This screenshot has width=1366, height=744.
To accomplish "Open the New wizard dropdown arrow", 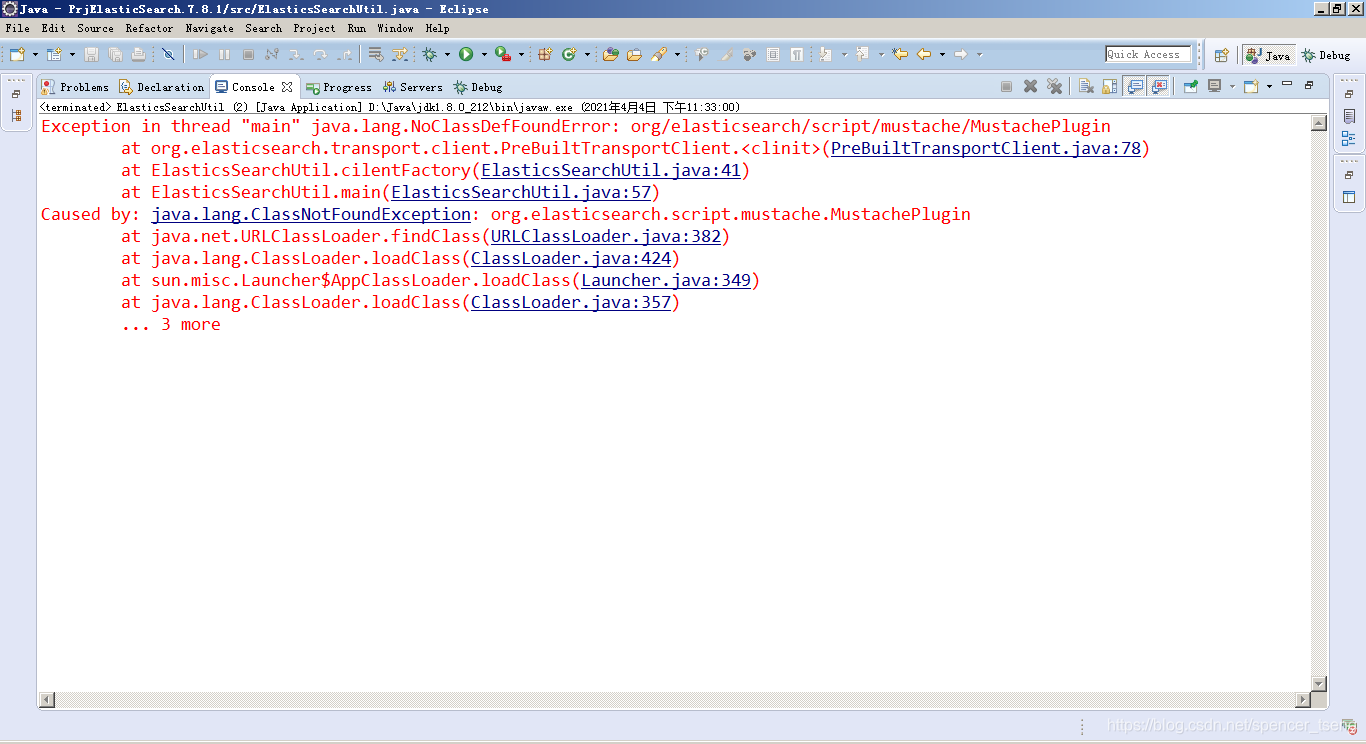I will point(33,55).
